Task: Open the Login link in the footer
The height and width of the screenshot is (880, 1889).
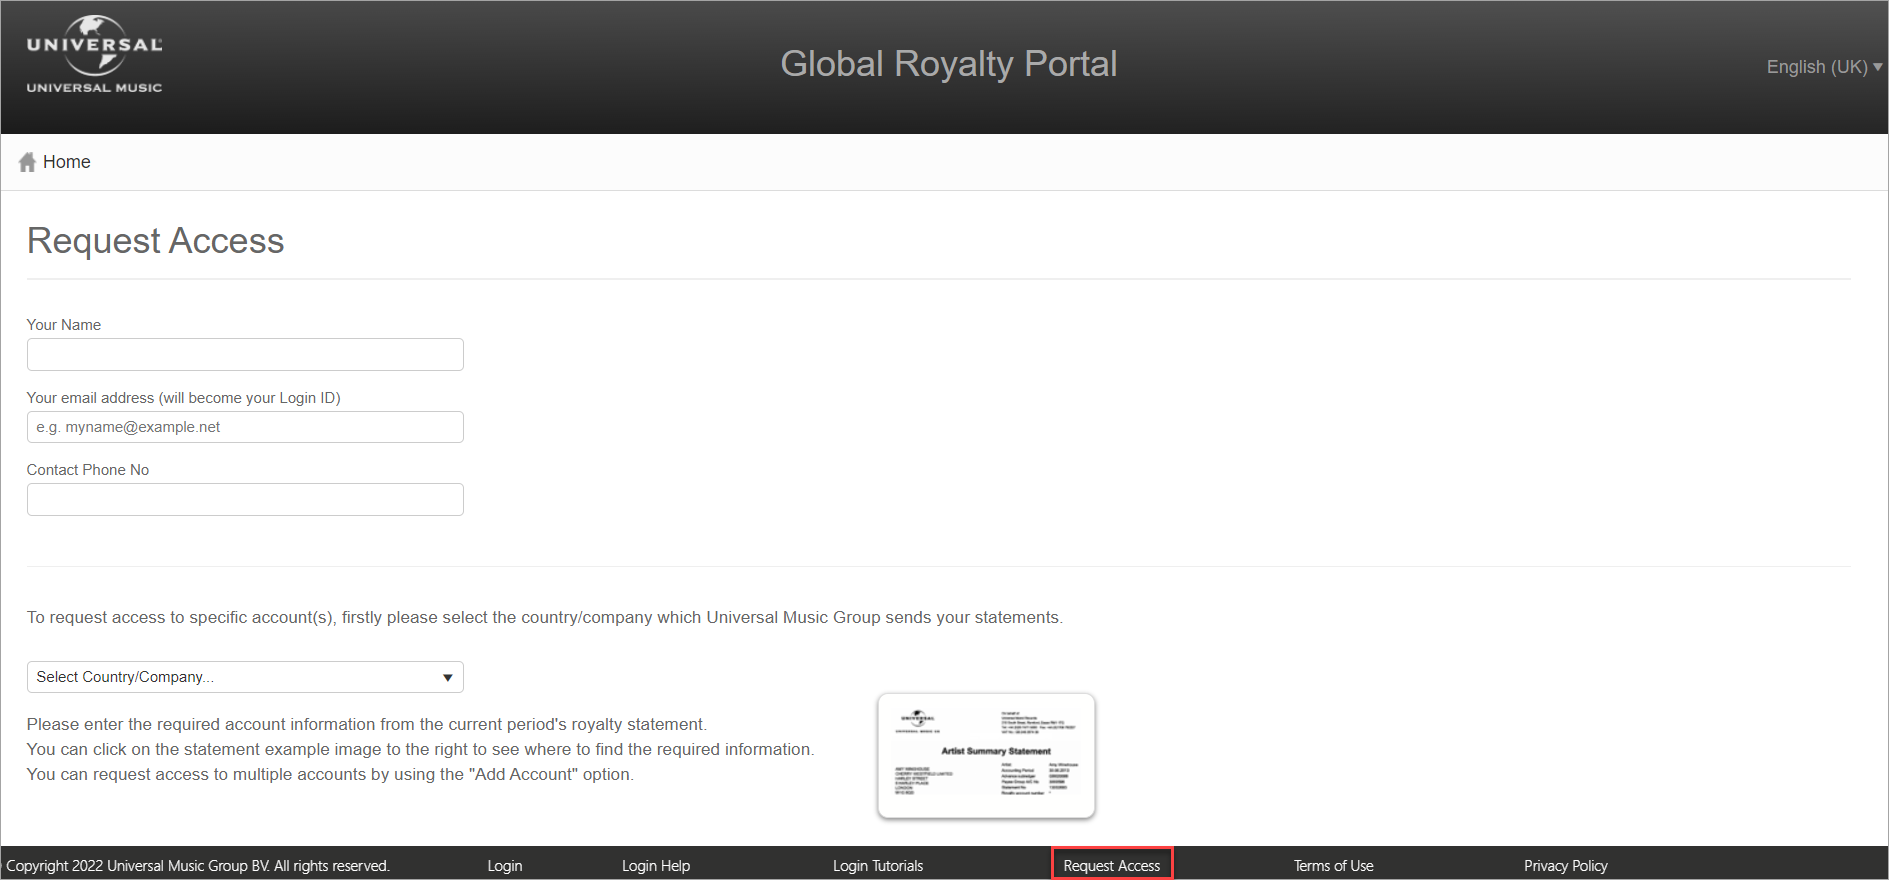Action: tap(505, 866)
